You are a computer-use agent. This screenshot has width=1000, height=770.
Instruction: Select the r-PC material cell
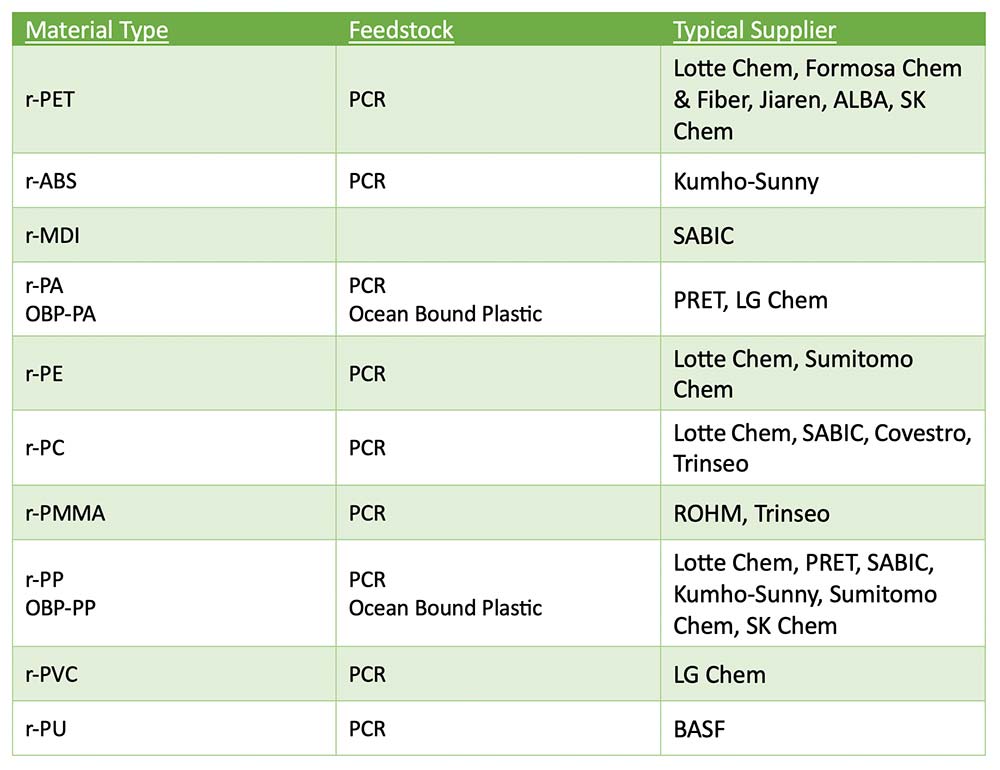click(174, 448)
